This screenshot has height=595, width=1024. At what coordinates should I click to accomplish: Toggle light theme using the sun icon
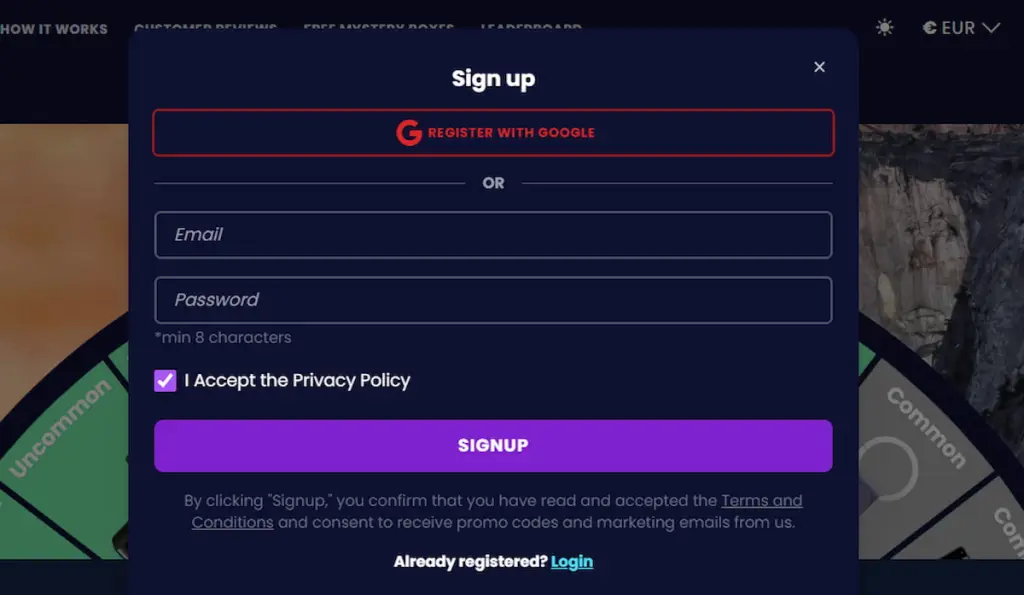pos(884,27)
